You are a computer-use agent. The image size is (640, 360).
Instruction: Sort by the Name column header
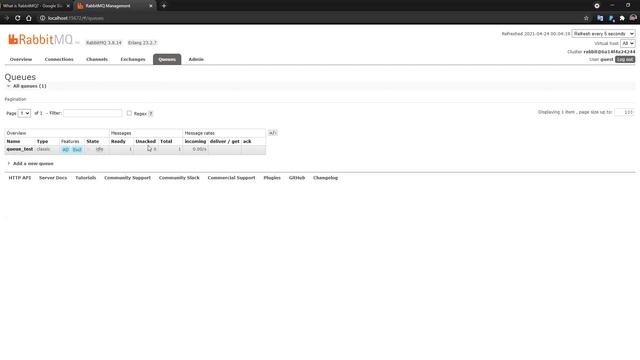click(13, 141)
